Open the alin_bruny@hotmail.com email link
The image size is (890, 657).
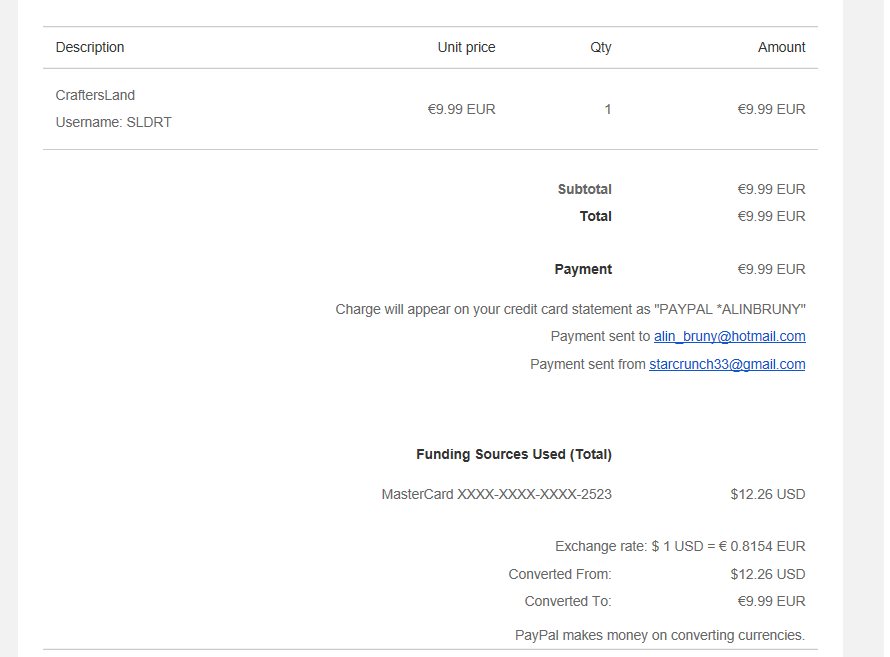point(729,337)
